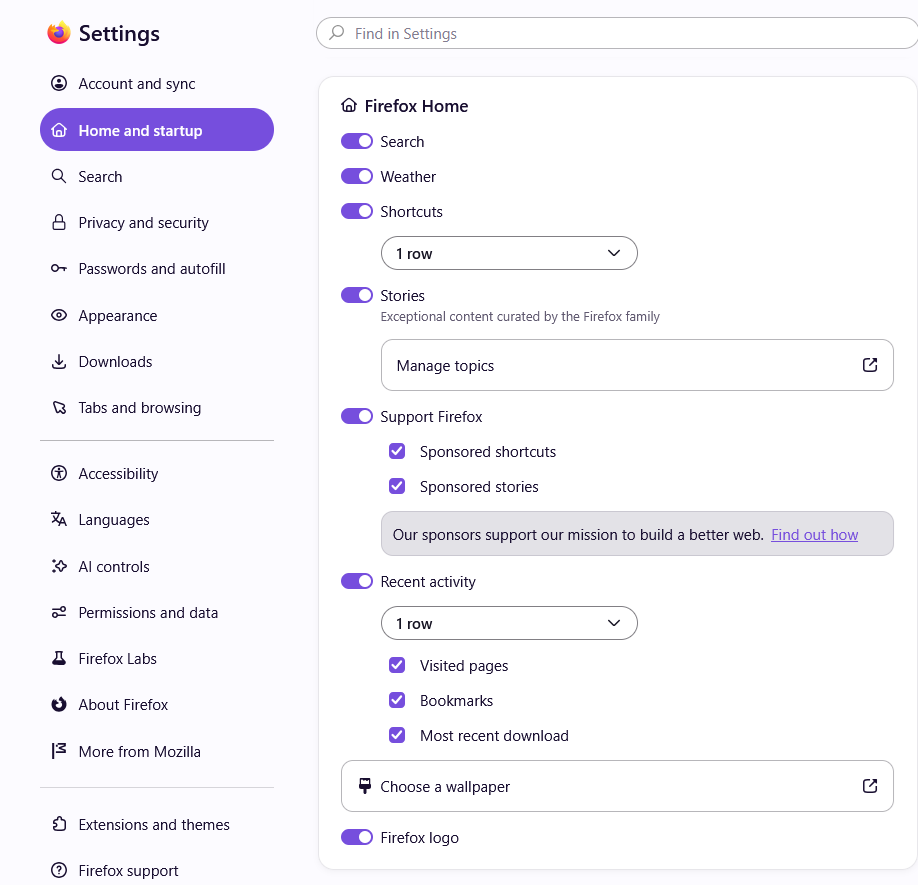This screenshot has width=918, height=885.
Task: Open Extensions and themes
Action: coord(156,824)
